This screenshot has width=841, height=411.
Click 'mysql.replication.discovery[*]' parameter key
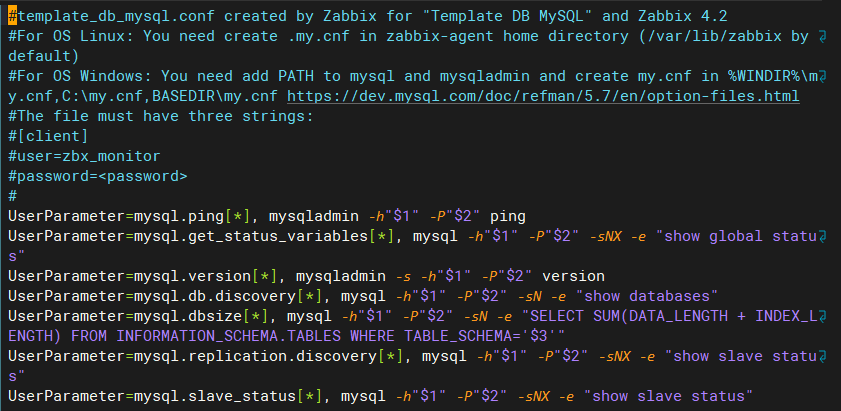click(x=268, y=357)
